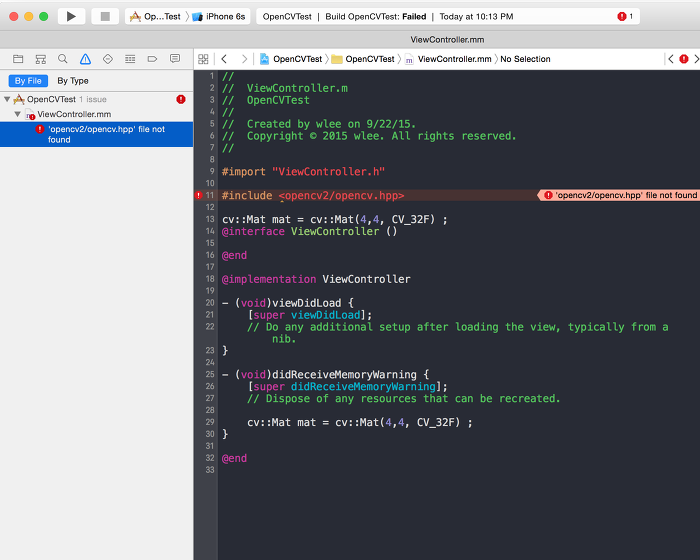Screen dimensions: 700x560
Task: Open the test navigator diamond icon
Action: point(108,59)
